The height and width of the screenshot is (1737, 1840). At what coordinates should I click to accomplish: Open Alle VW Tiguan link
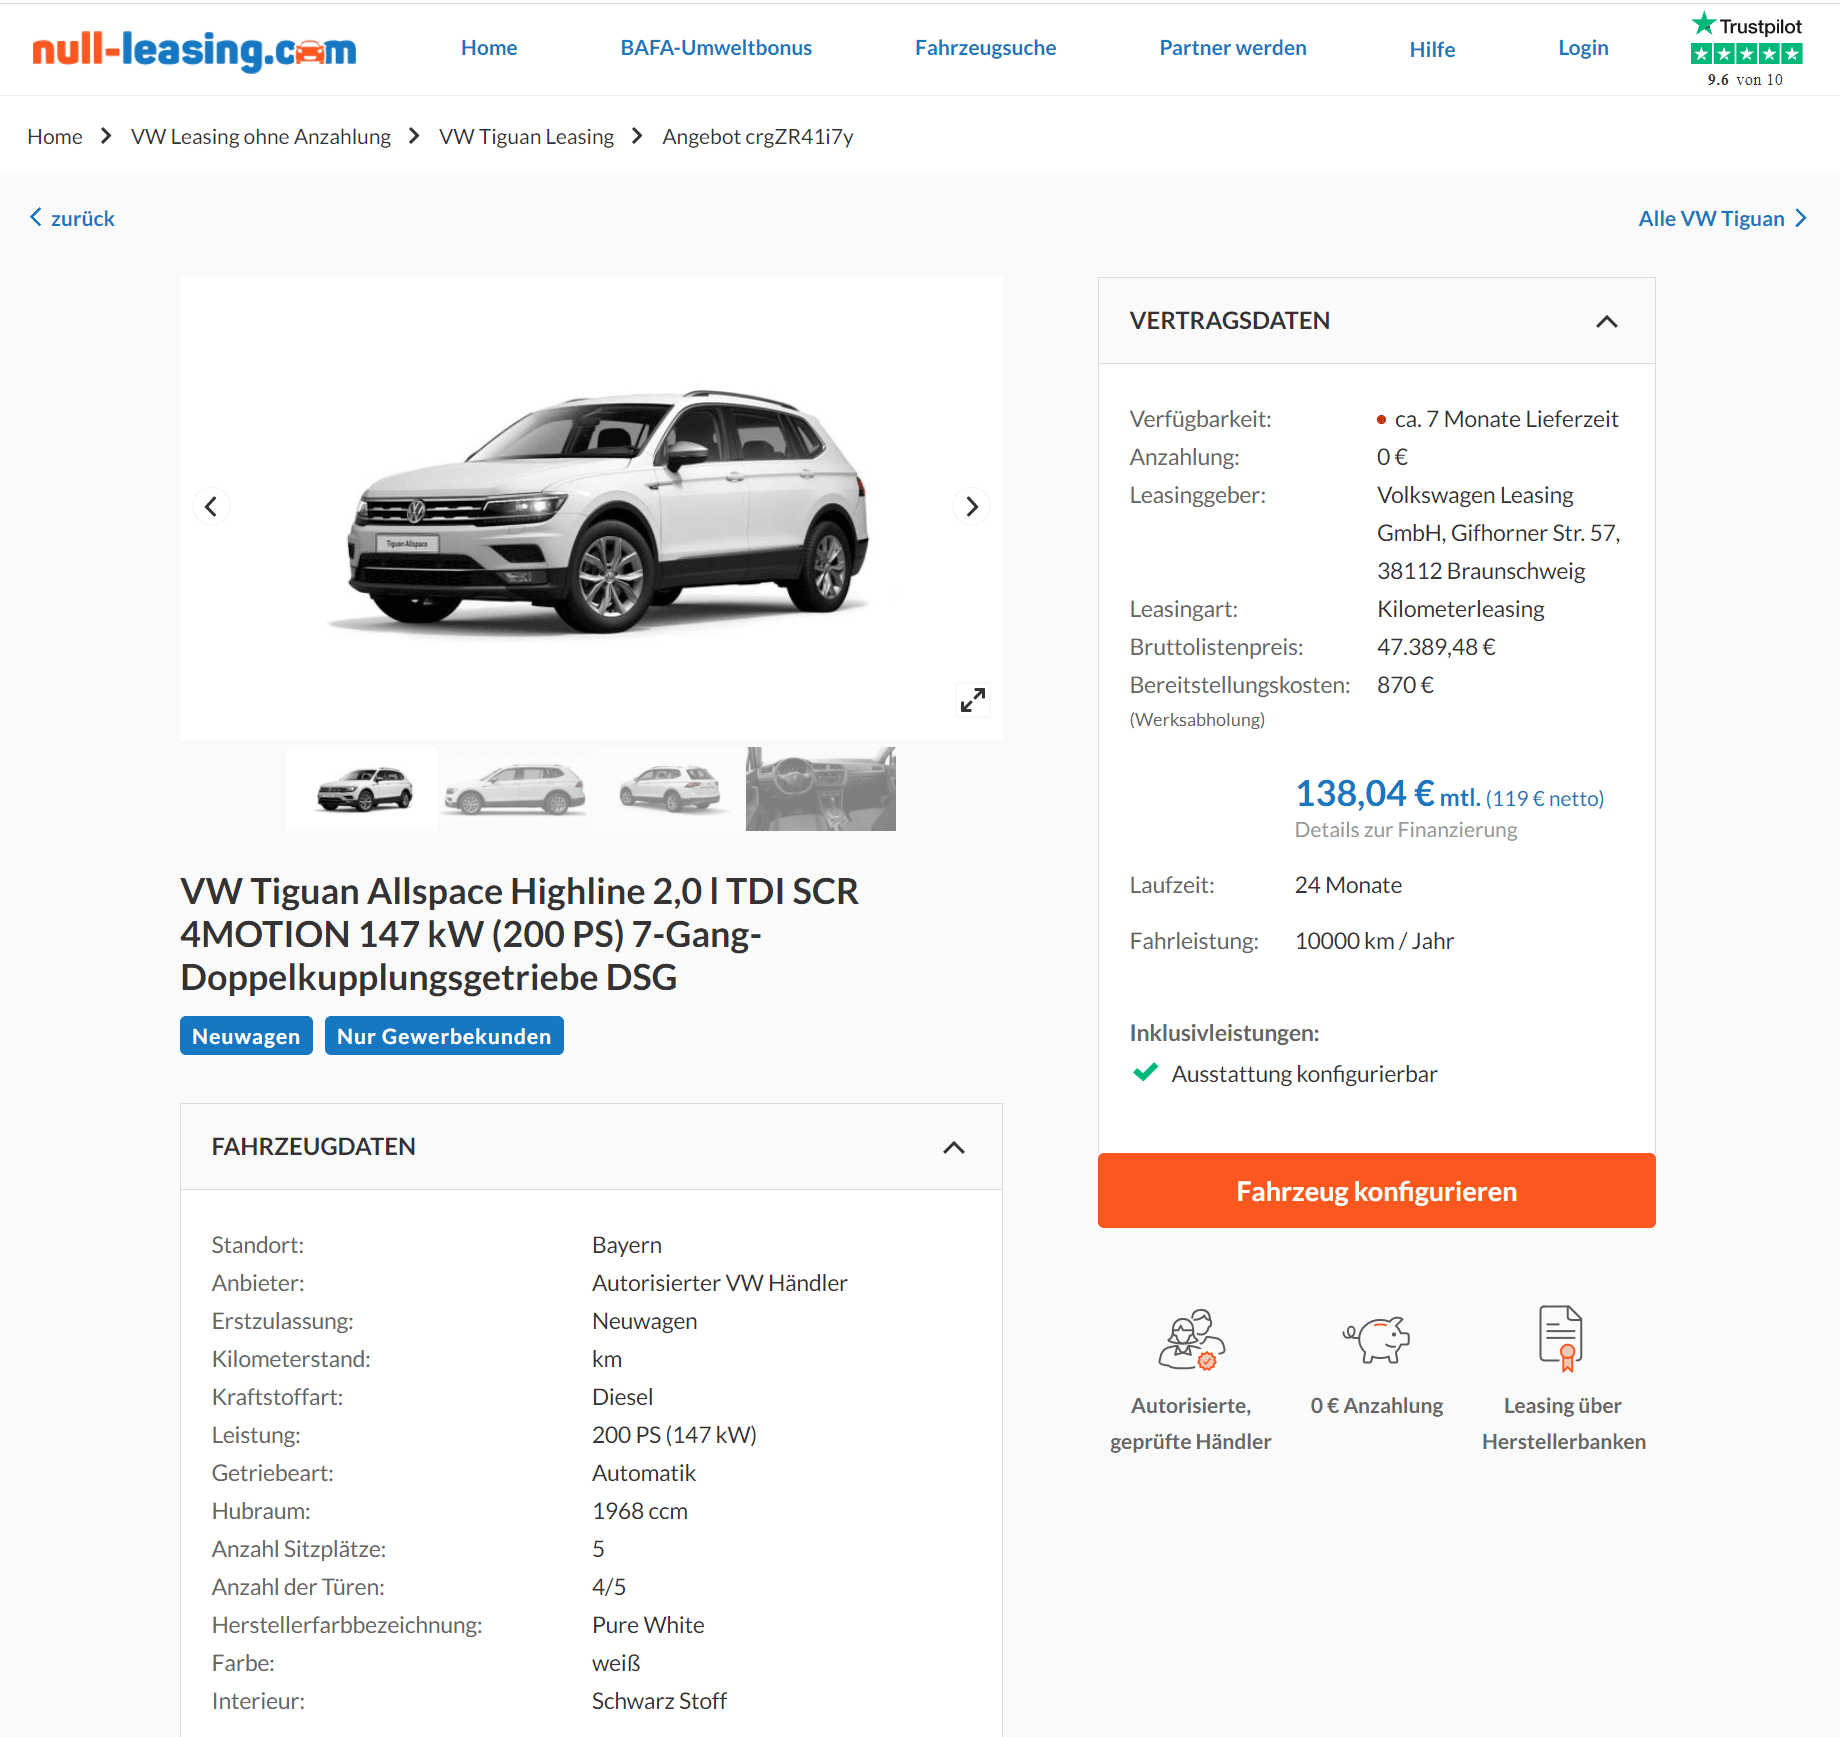(1722, 218)
